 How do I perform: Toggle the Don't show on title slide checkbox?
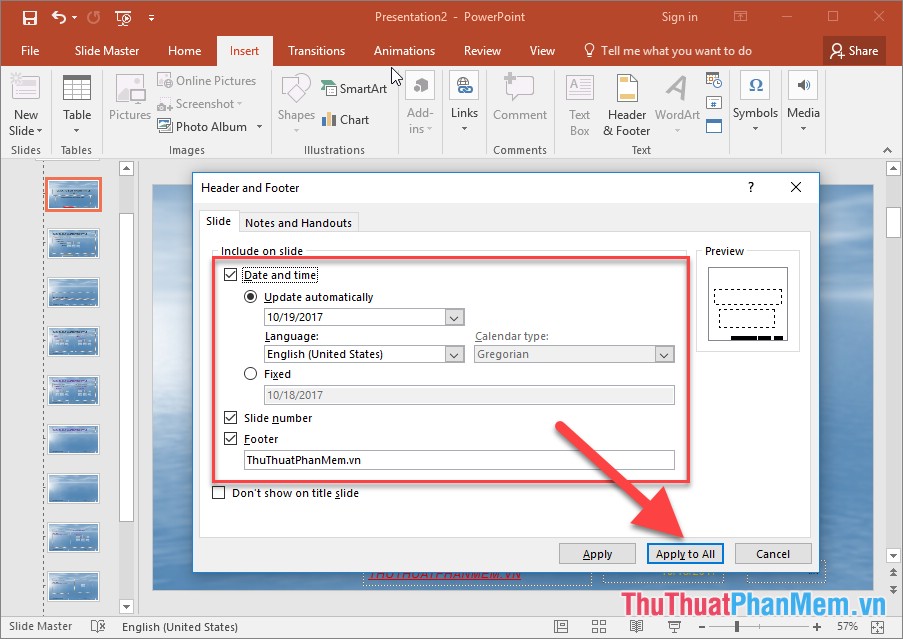tap(216, 492)
